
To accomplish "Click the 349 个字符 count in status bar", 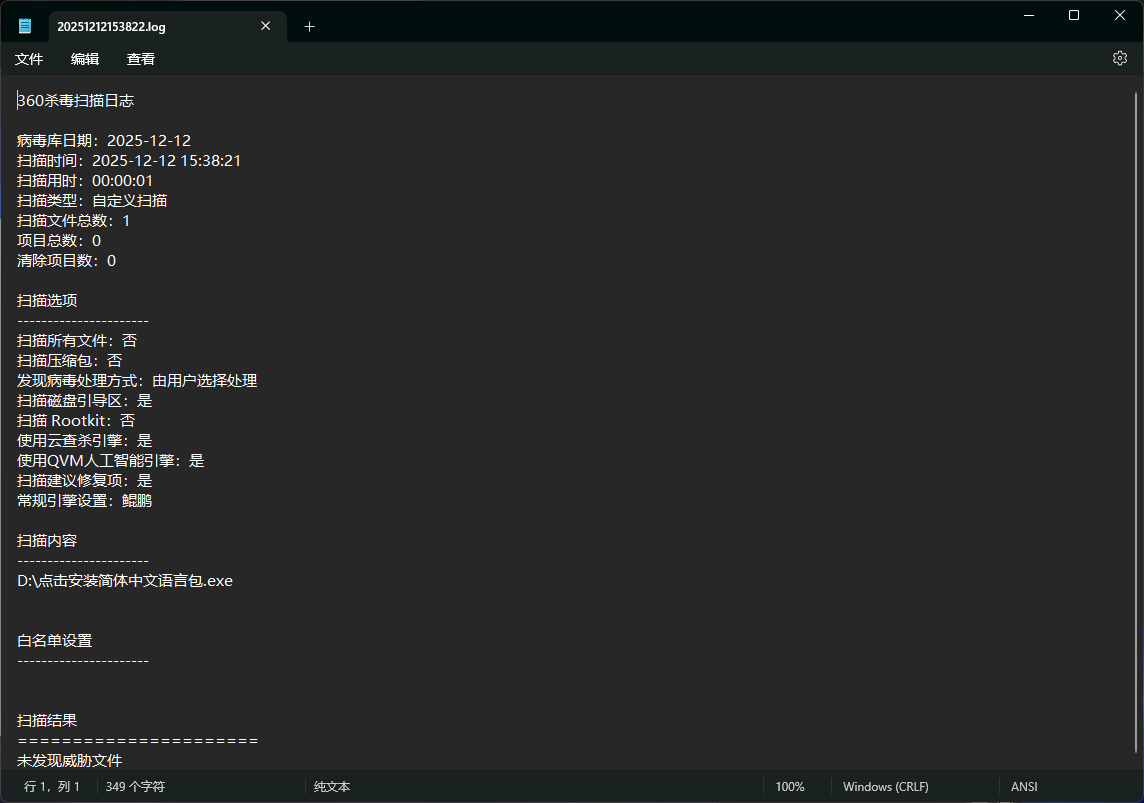I will (x=135, y=786).
